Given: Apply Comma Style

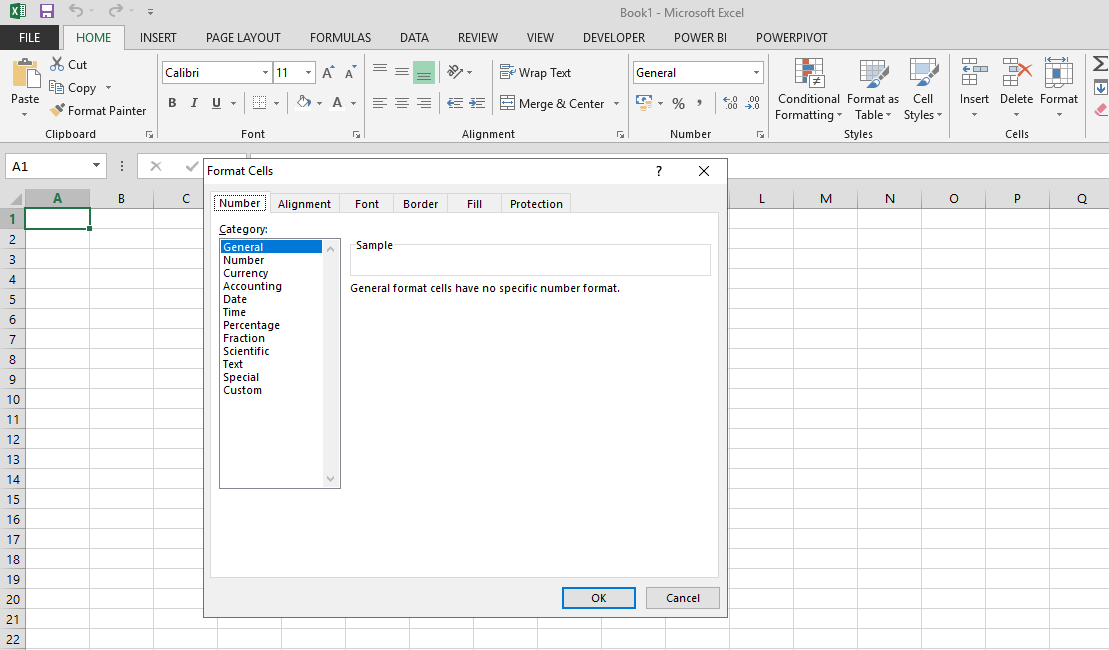Looking at the screenshot, I should click(x=699, y=103).
